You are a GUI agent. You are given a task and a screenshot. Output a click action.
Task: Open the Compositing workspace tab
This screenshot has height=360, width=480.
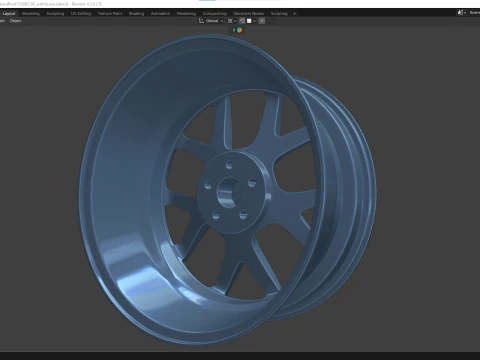pyautogui.click(x=215, y=14)
